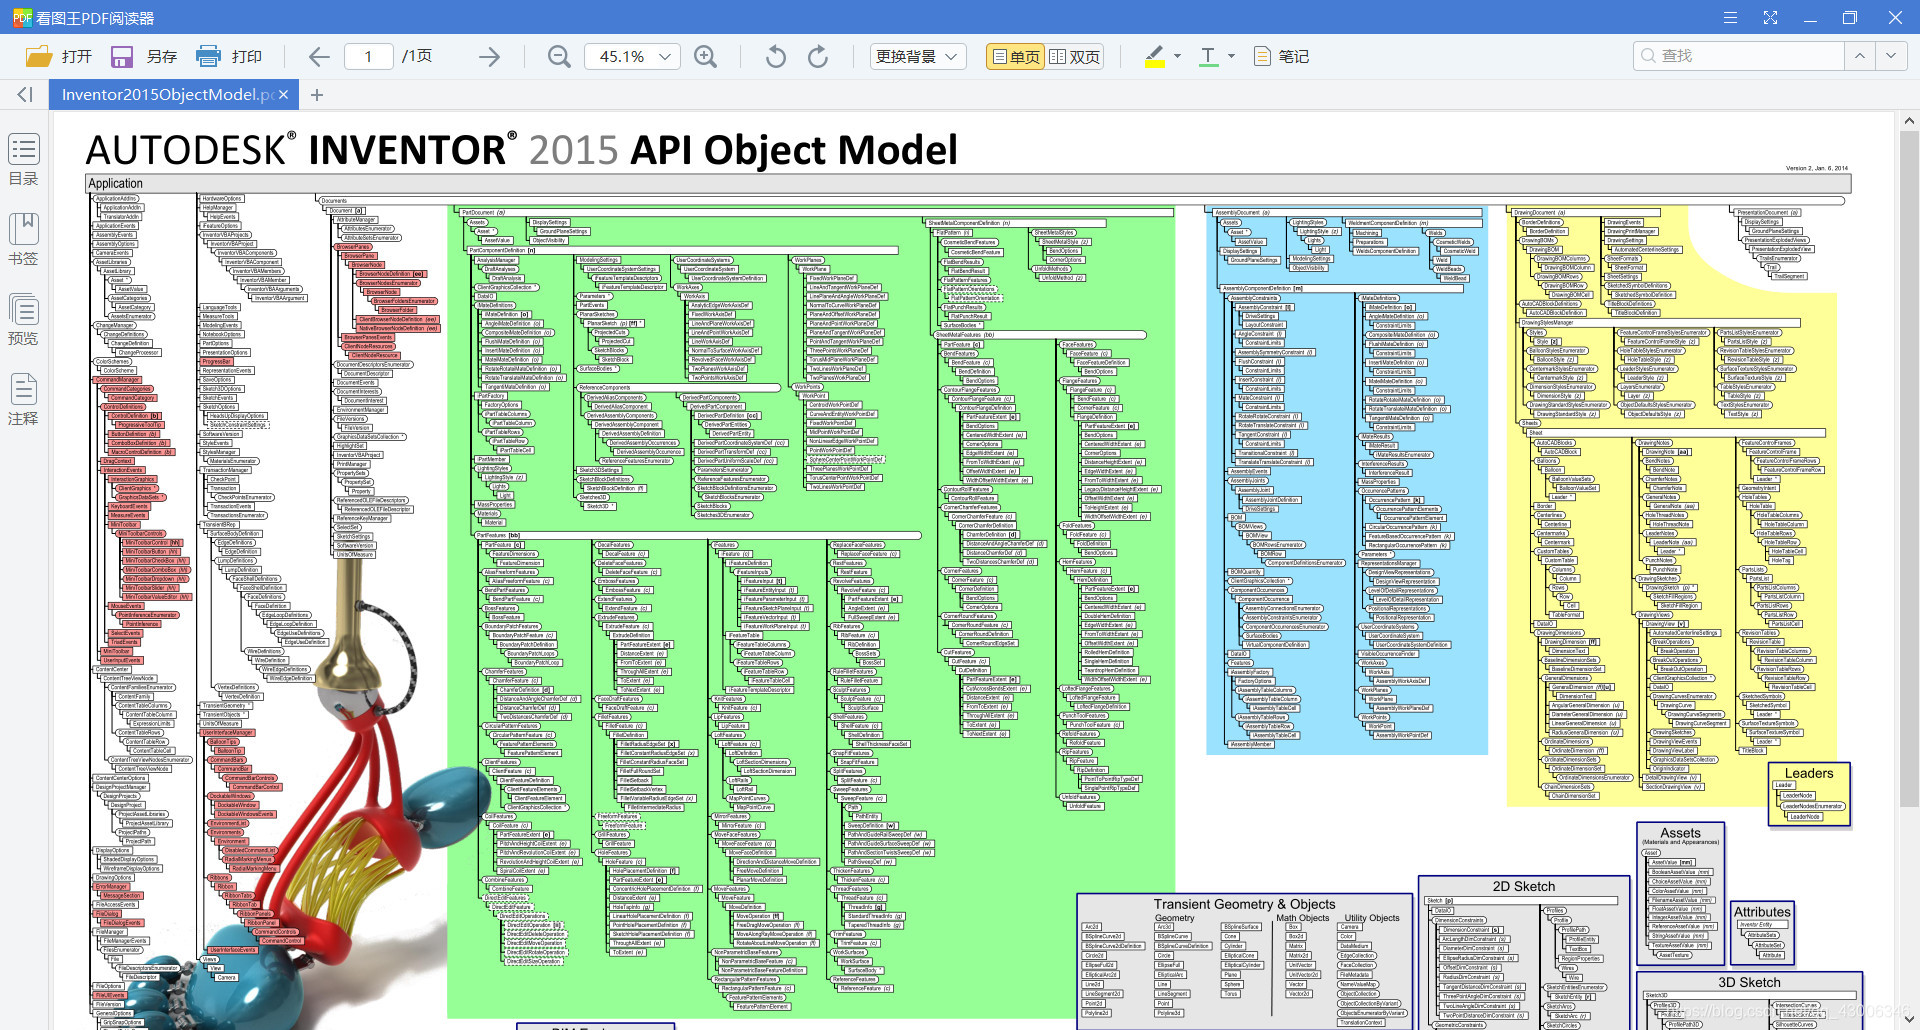Click the Math Objects column heading
Viewport: 1920px width, 1030px height.
[1302, 918]
